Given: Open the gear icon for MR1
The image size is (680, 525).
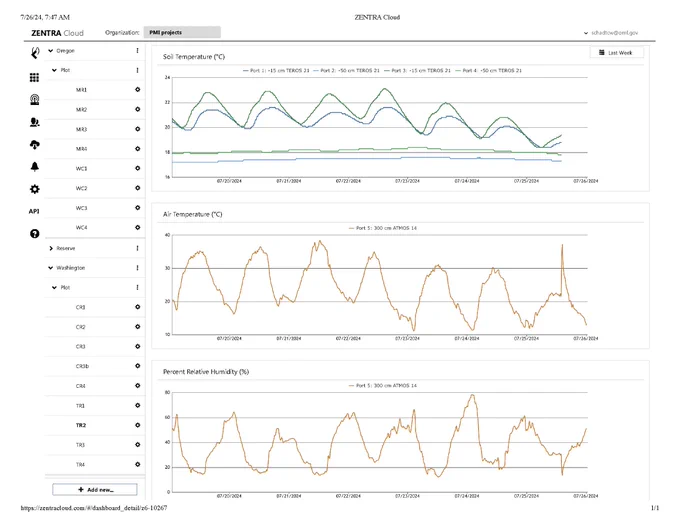Looking at the screenshot, I should click(137, 89).
